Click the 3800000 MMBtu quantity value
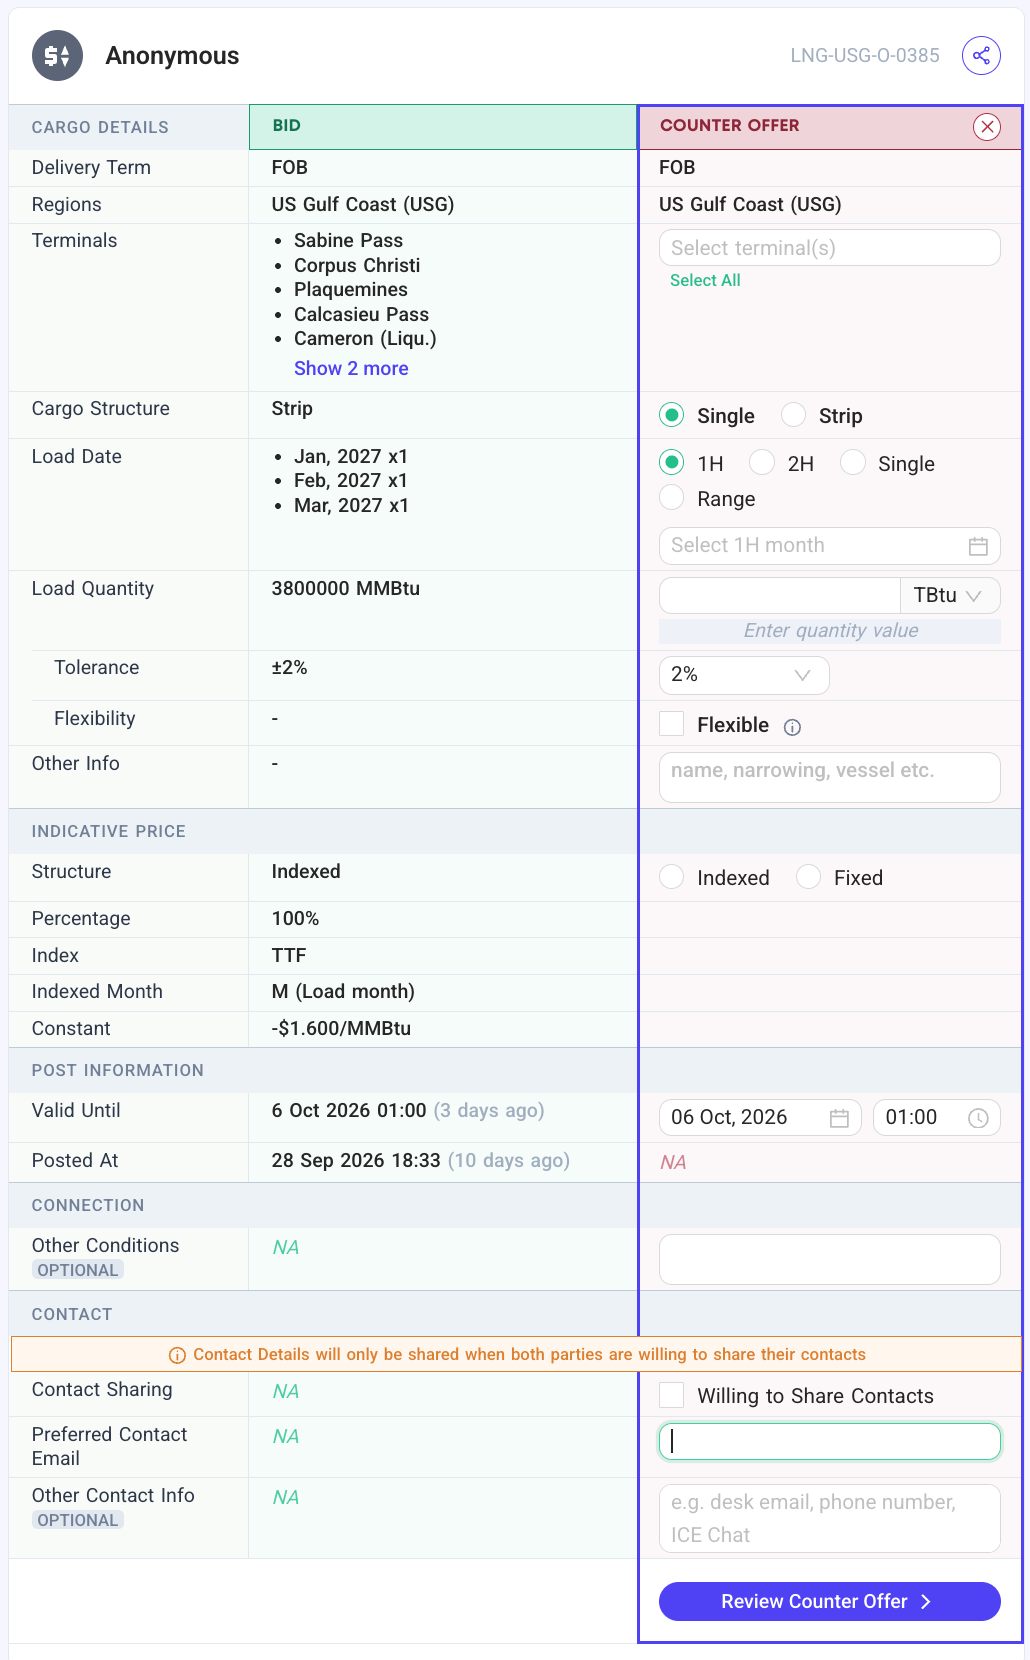This screenshot has width=1030, height=1660. (x=346, y=589)
